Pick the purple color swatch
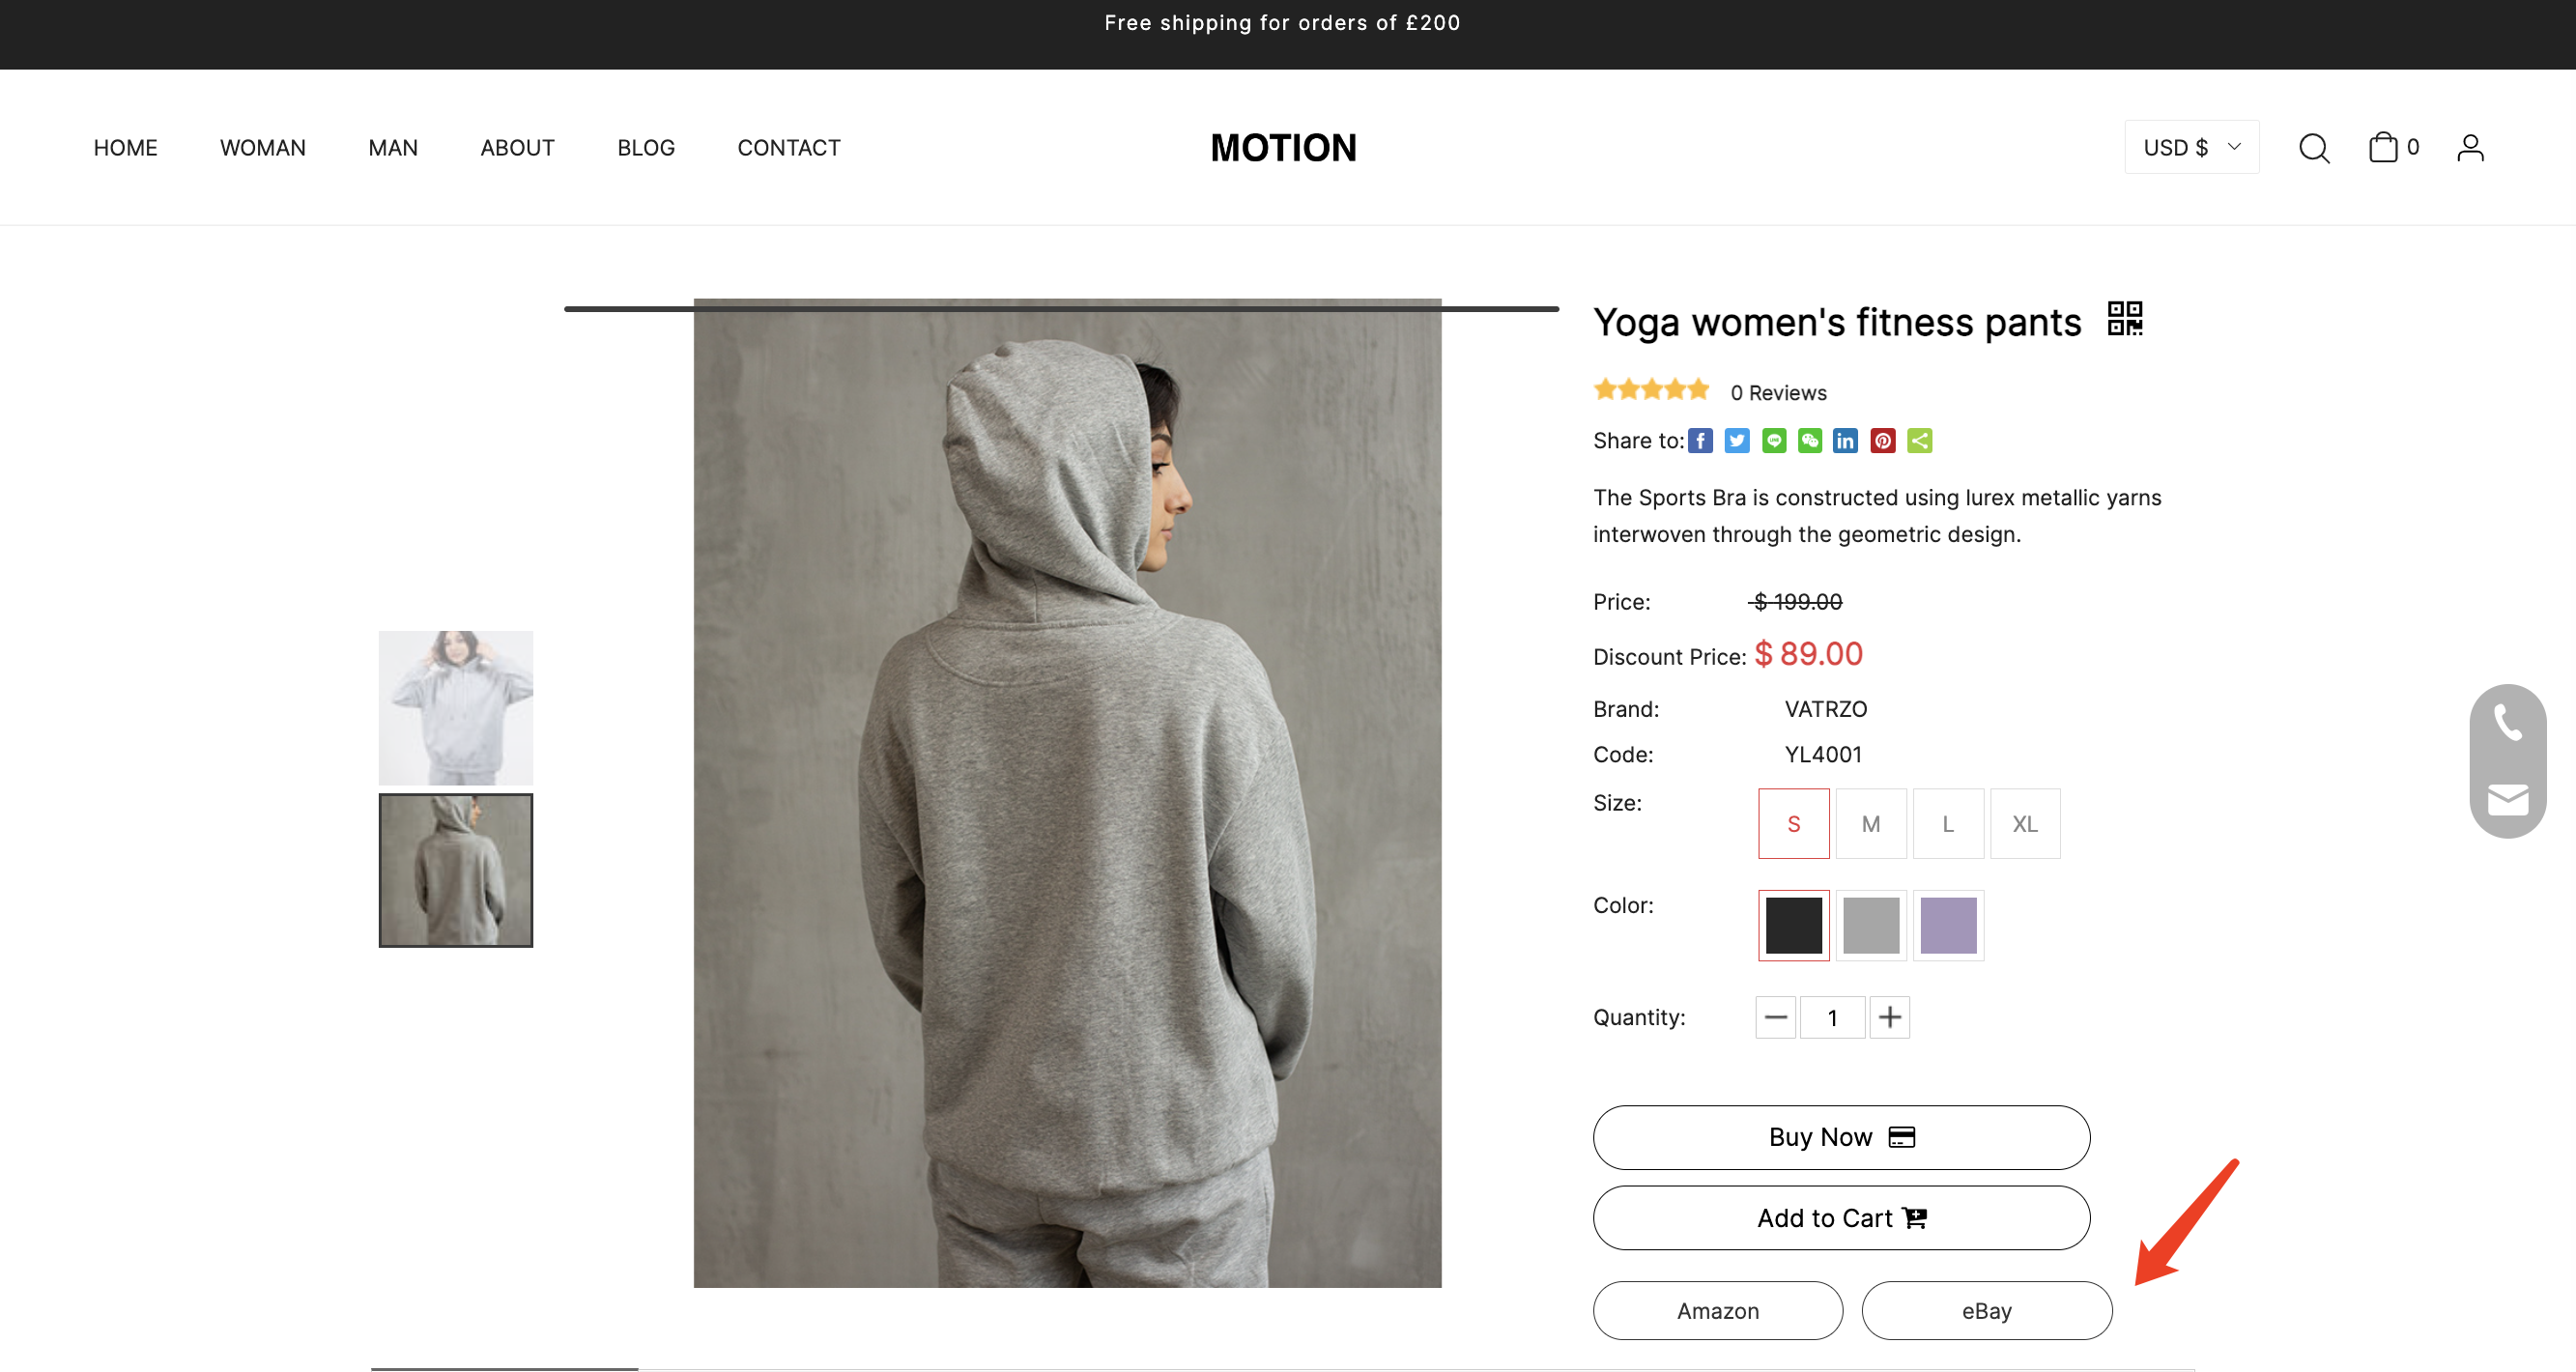This screenshot has width=2576, height=1372. 1947,925
